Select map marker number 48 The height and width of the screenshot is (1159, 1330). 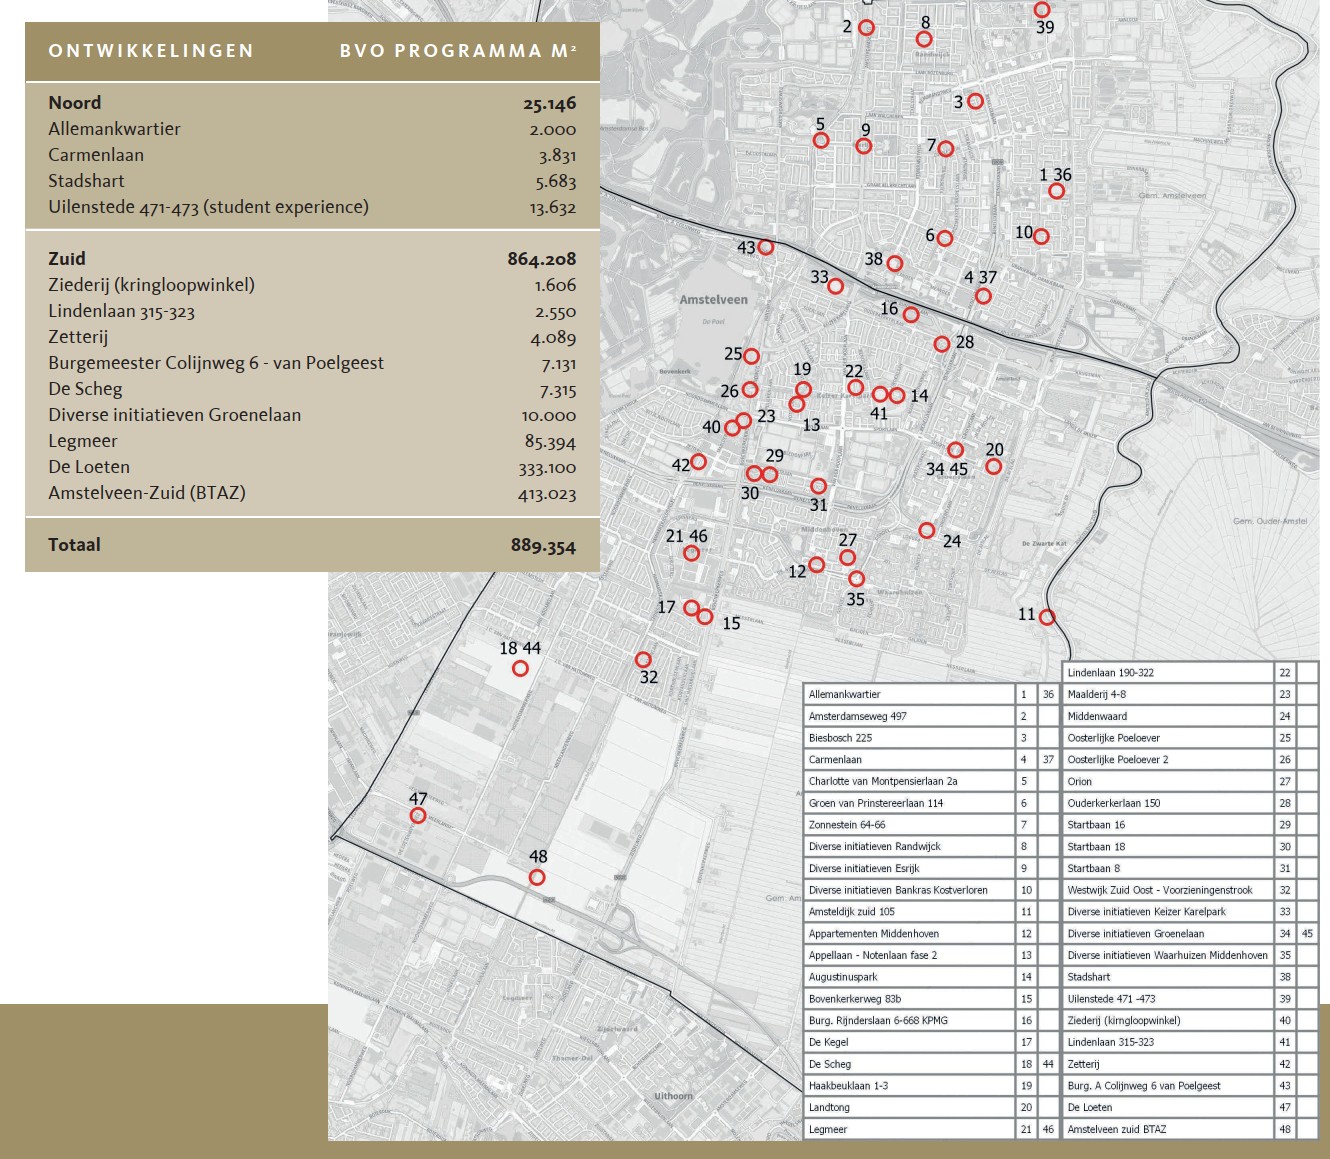click(x=537, y=877)
